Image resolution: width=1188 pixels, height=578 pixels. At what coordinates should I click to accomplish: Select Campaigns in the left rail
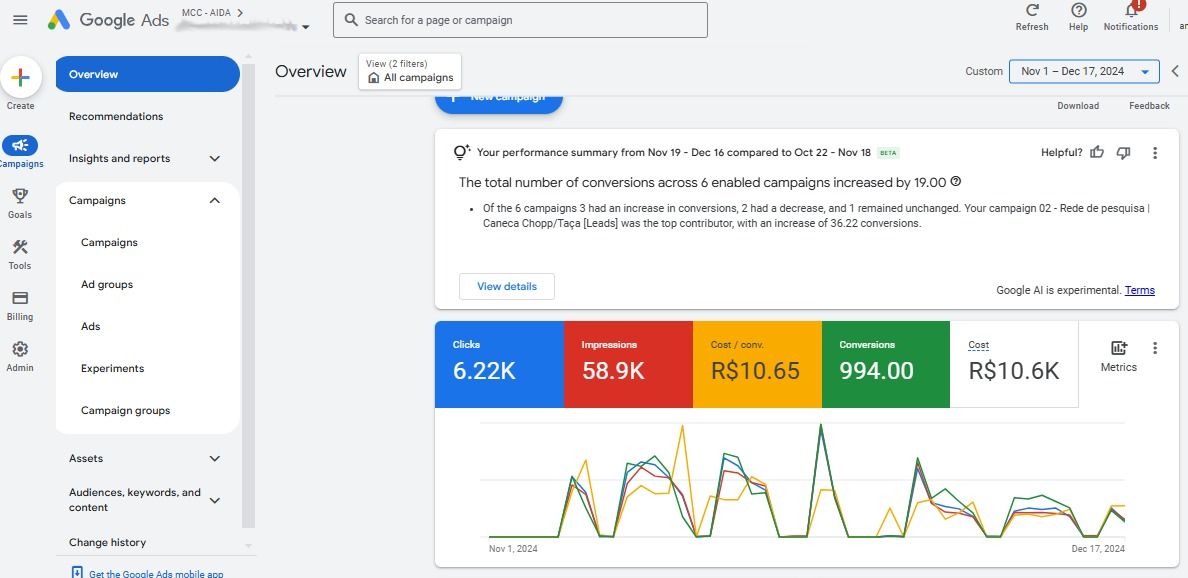(20, 152)
